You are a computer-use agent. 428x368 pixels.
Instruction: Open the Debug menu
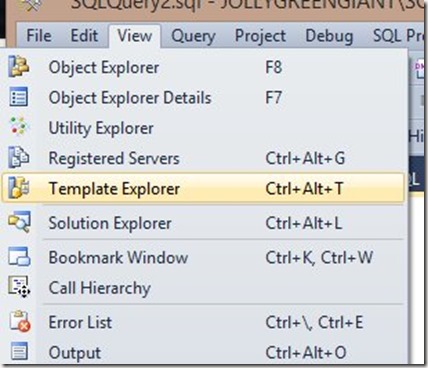(329, 36)
